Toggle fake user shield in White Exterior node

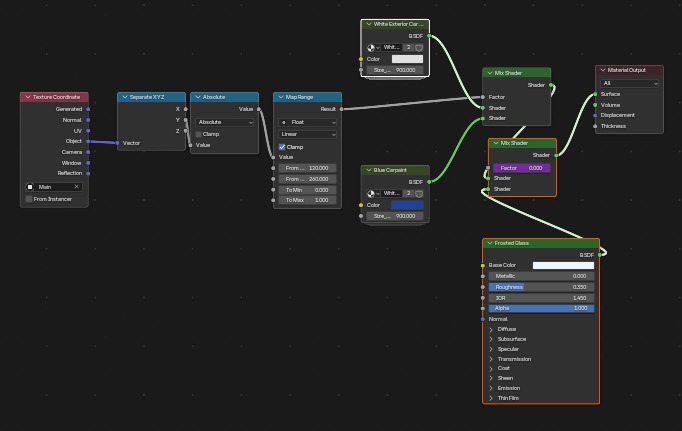(419, 47)
